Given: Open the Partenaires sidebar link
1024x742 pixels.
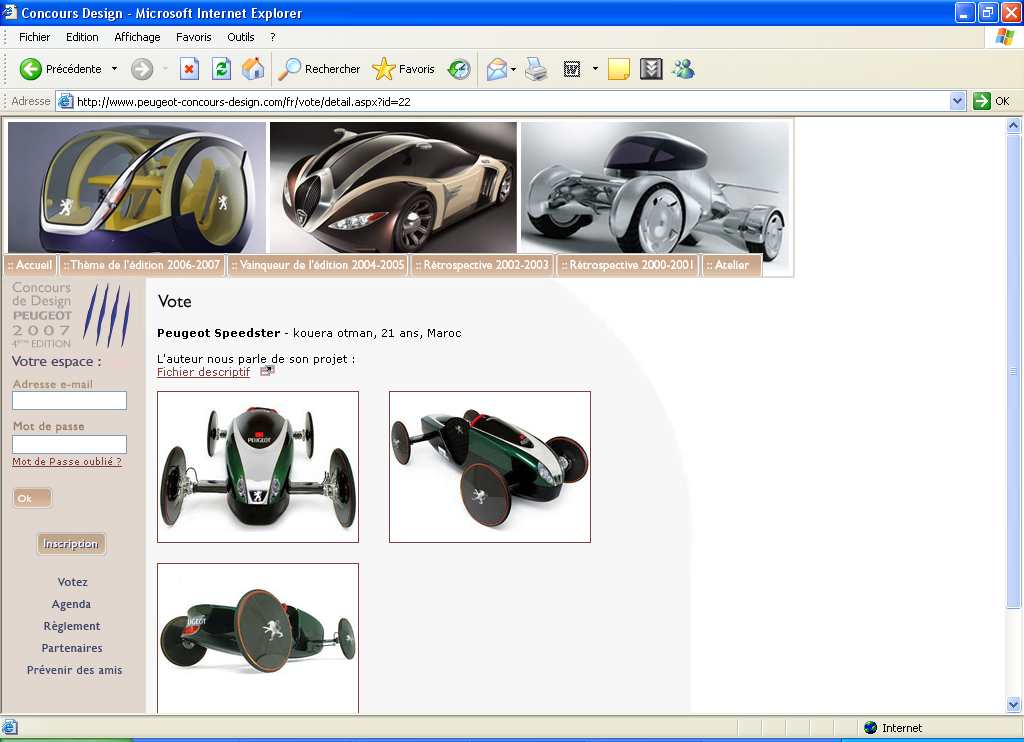Looking at the screenshot, I should click(x=72, y=648).
